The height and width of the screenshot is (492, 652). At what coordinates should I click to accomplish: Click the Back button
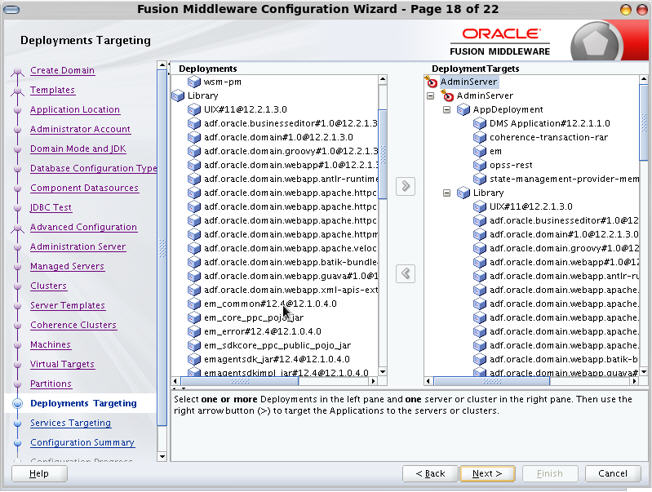coord(430,474)
